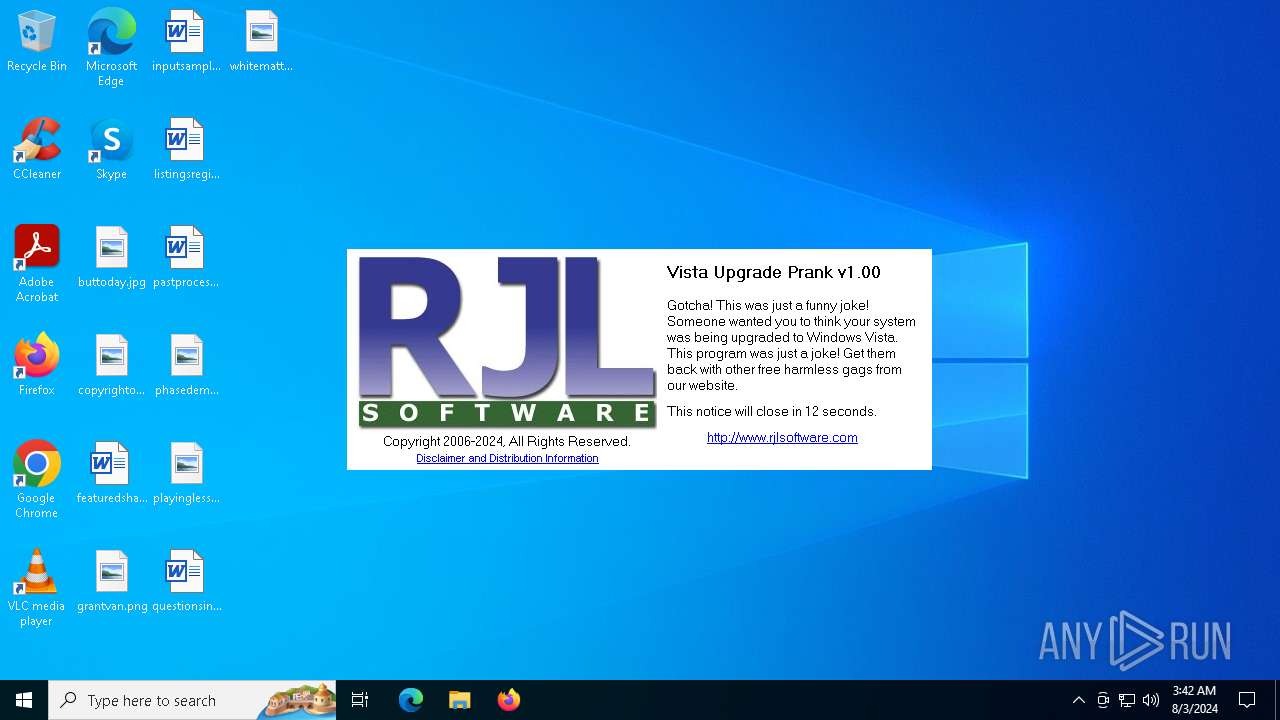Select the featuredsha... Word document icon
Screen dimensions: 1280x720
click(x=111, y=474)
